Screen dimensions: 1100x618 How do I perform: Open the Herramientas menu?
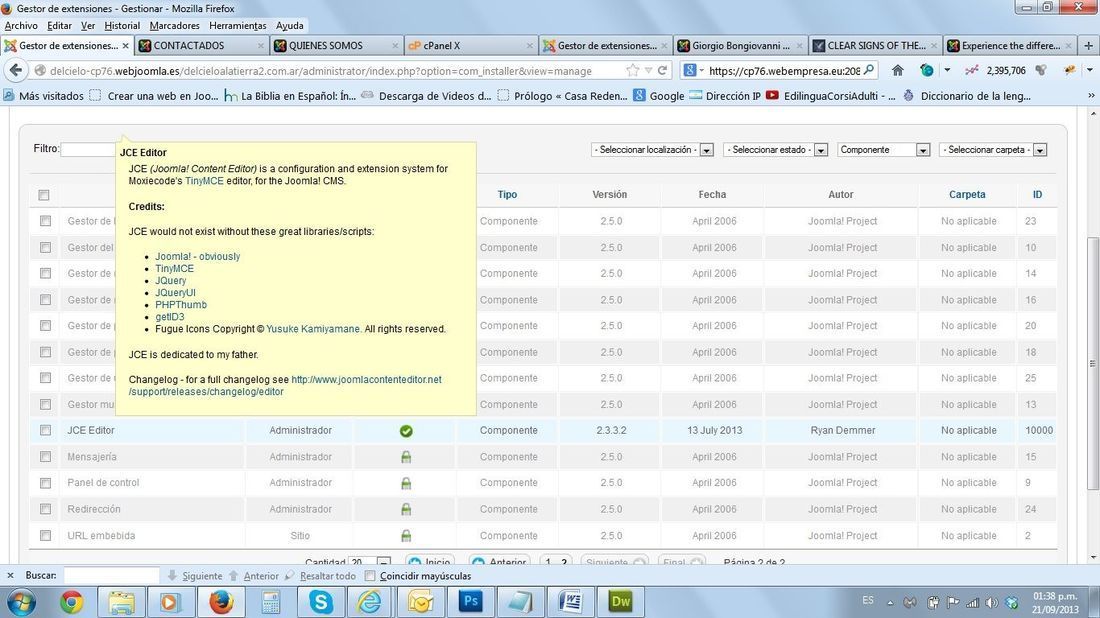pyautogui.click(x=238, y=25)
